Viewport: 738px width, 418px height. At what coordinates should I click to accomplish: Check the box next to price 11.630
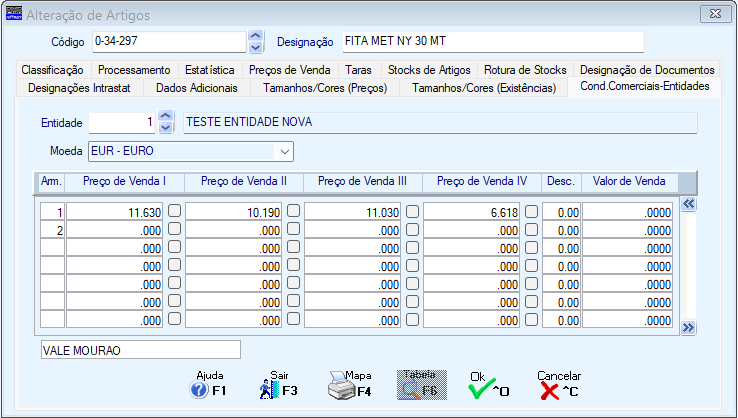(175, 211)
